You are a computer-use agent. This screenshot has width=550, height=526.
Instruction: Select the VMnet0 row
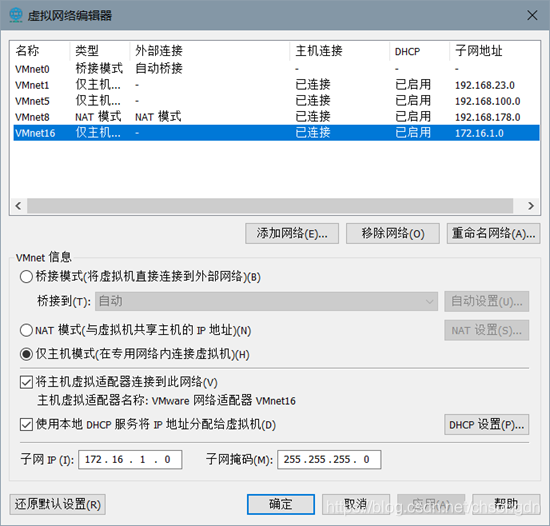276,69
